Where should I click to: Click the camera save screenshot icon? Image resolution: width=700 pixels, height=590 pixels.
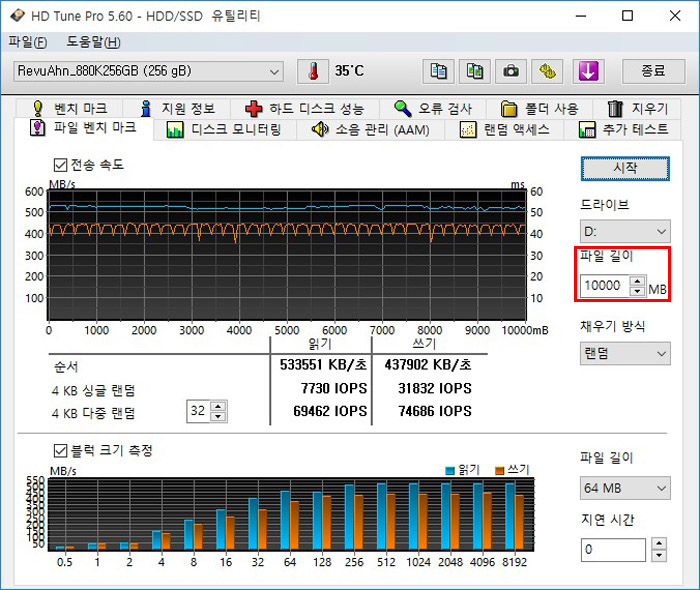point(511,71)
